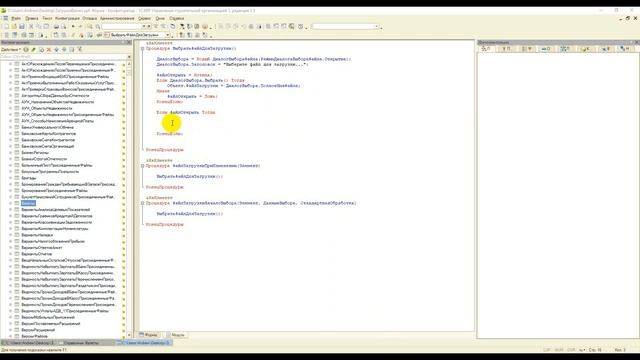
Task: Click the Open file toolbar icon
Action: point(14,27)
